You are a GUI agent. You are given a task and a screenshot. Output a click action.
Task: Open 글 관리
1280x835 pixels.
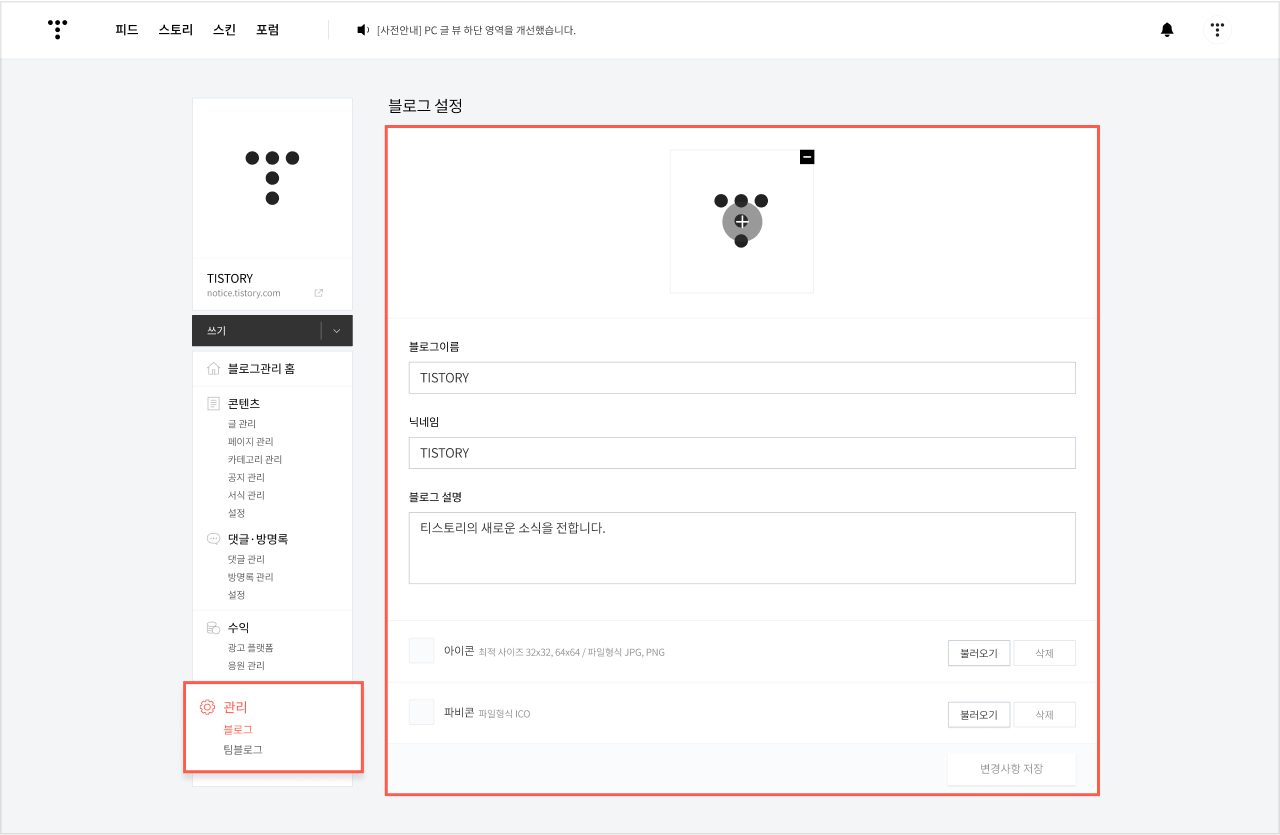coord(242,424)
